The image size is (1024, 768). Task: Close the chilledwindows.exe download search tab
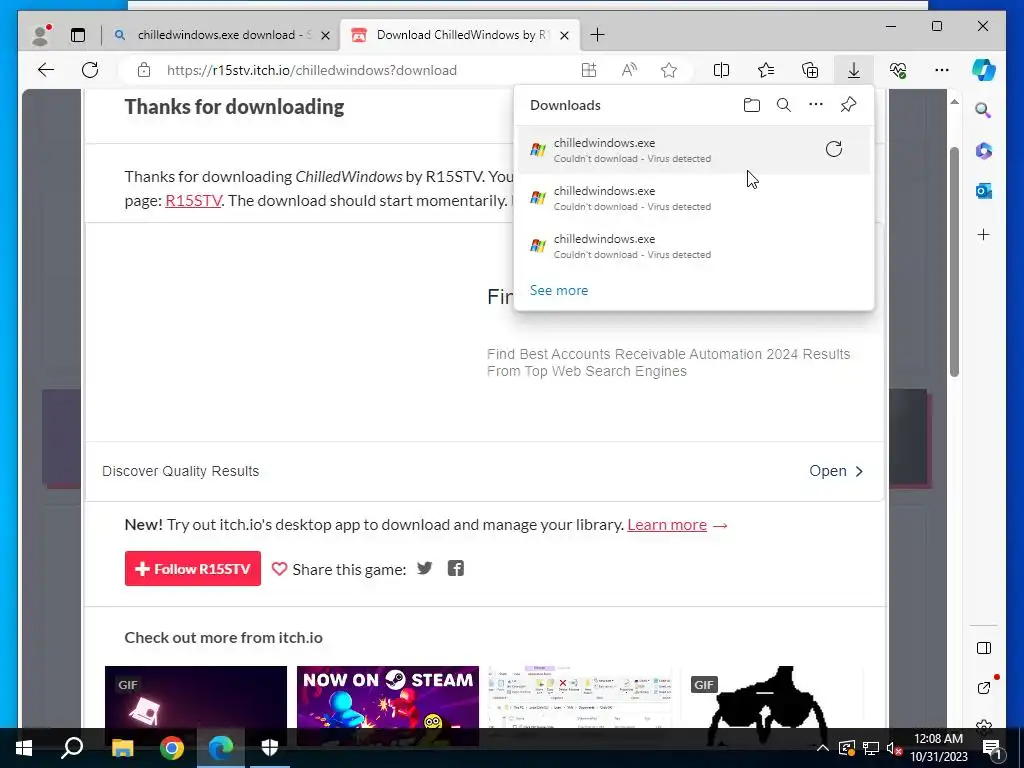(325, 35)
